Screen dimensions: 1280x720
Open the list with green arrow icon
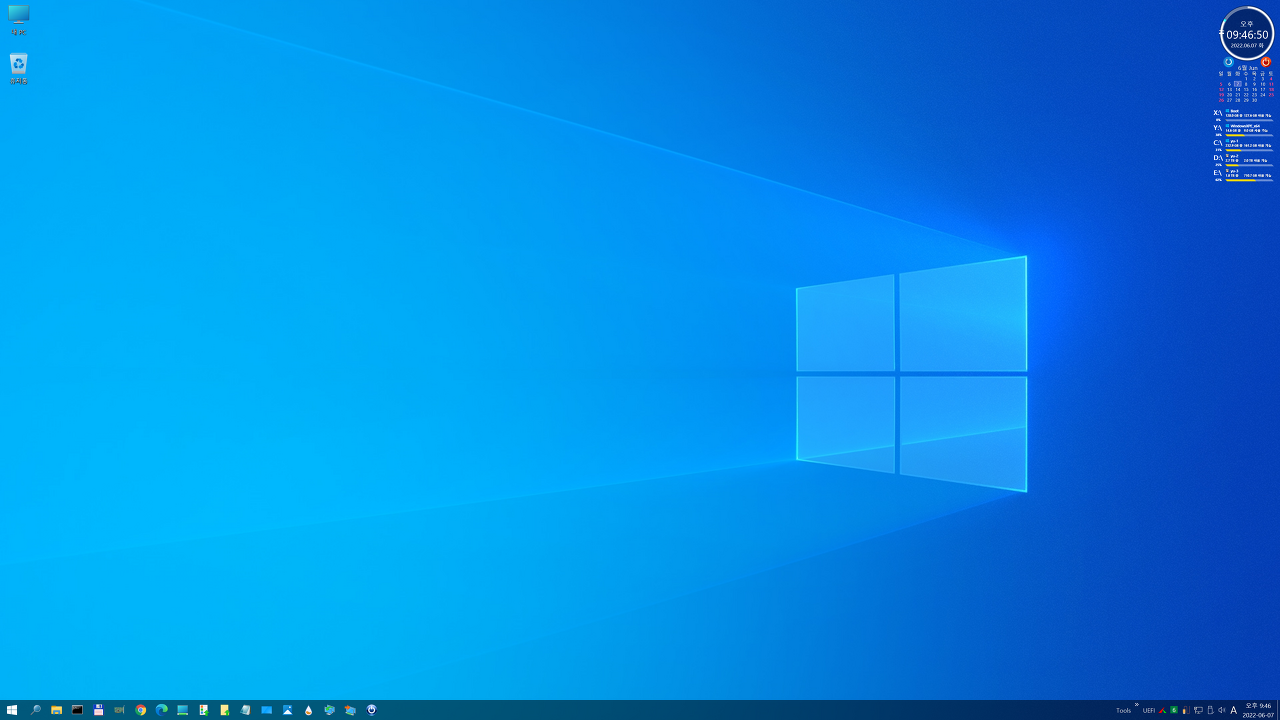203,710
